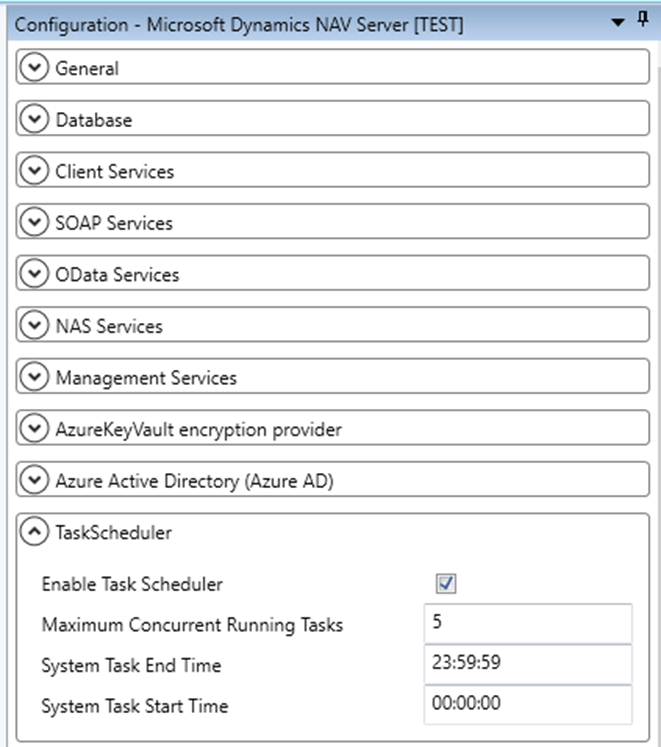Open the panel options dropdown arrow
Viewport: 661px width, 747px height.
[x=618, y=22]
